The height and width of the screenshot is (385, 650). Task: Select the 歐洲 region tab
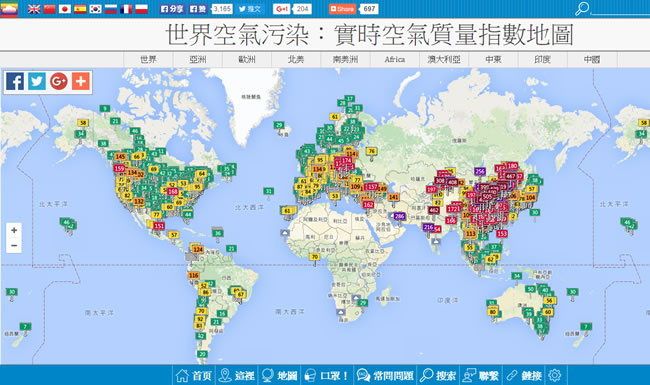pos(247,59)
